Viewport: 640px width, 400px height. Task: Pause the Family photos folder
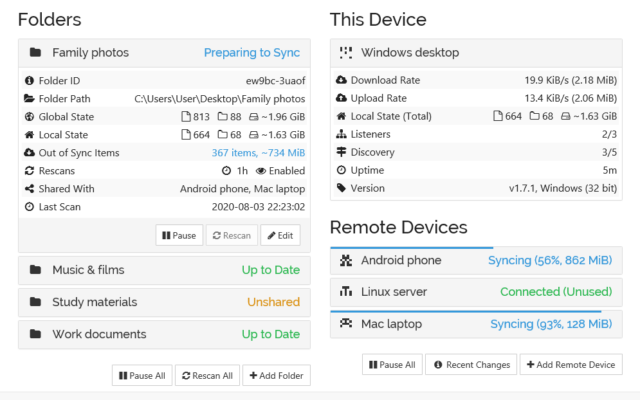[179, 236]
